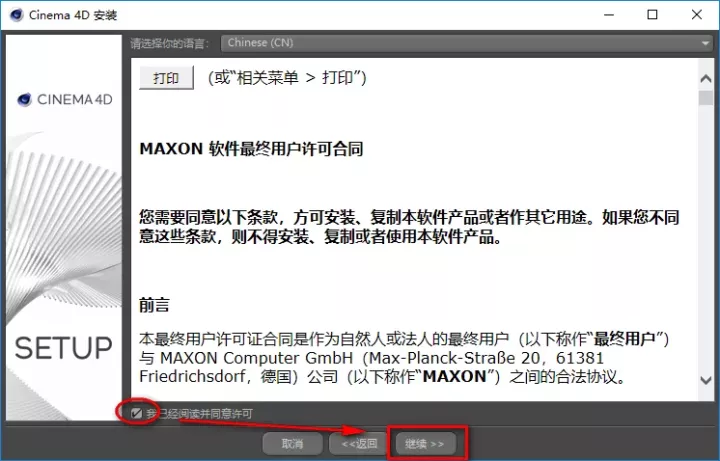720x461 pixels.
Task: Click the license scrollbar thumb
Action: 705,98
